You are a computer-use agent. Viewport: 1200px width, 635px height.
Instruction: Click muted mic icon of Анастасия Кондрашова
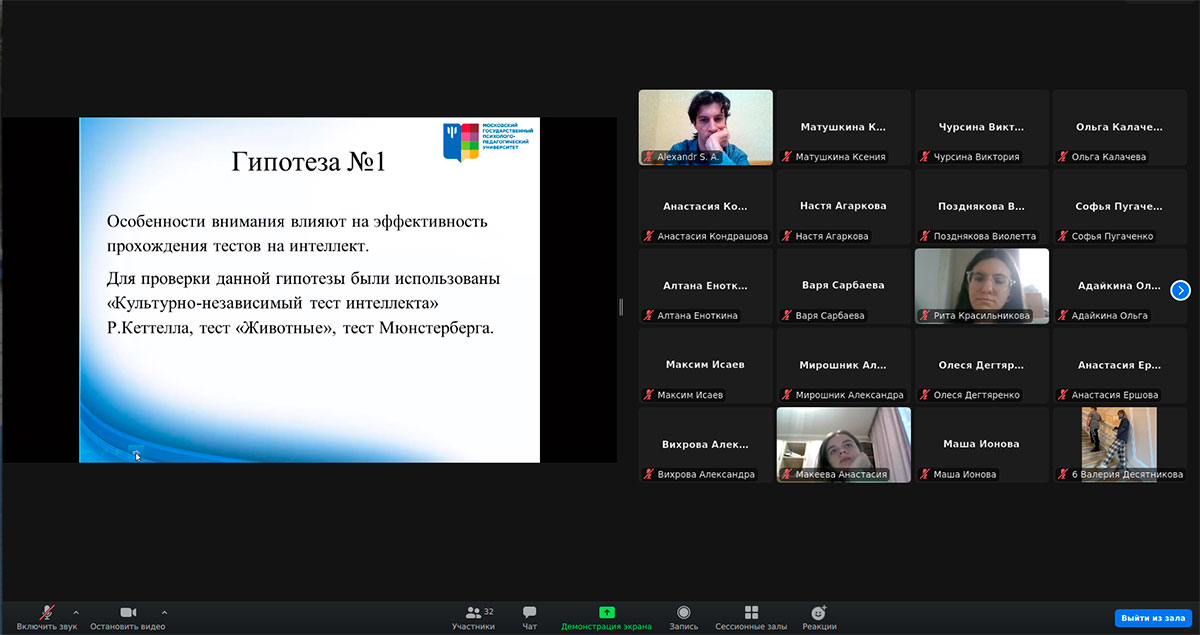[x=648, y=236]
